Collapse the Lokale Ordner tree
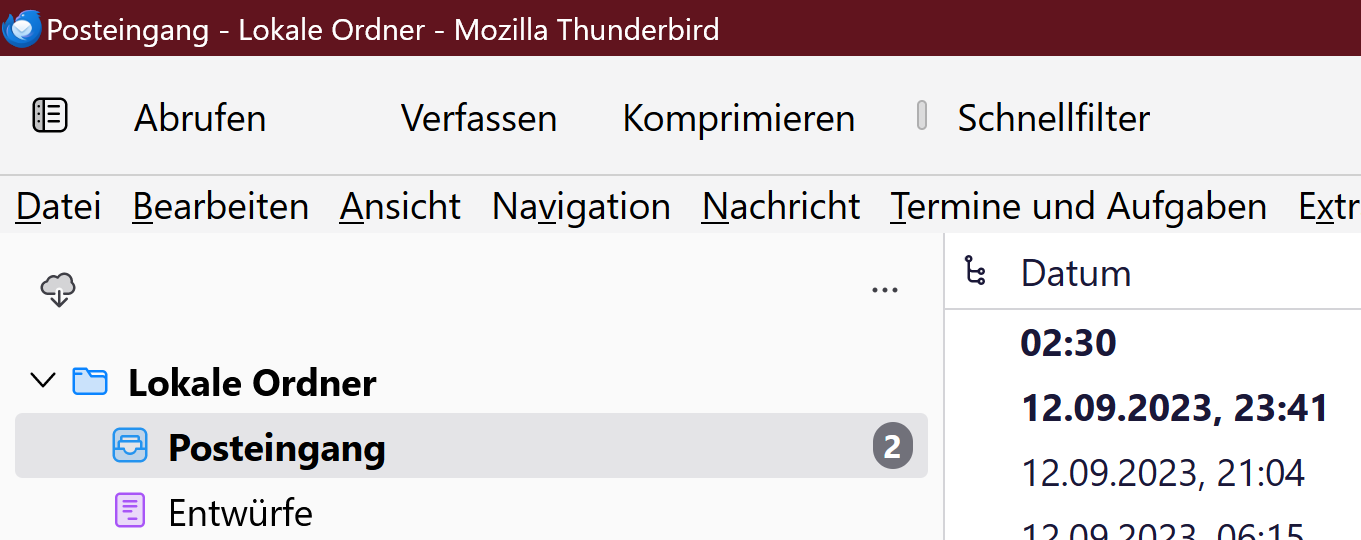This screenshot has width=1361, height=540. pyautogui.click(x=43, y=381)
